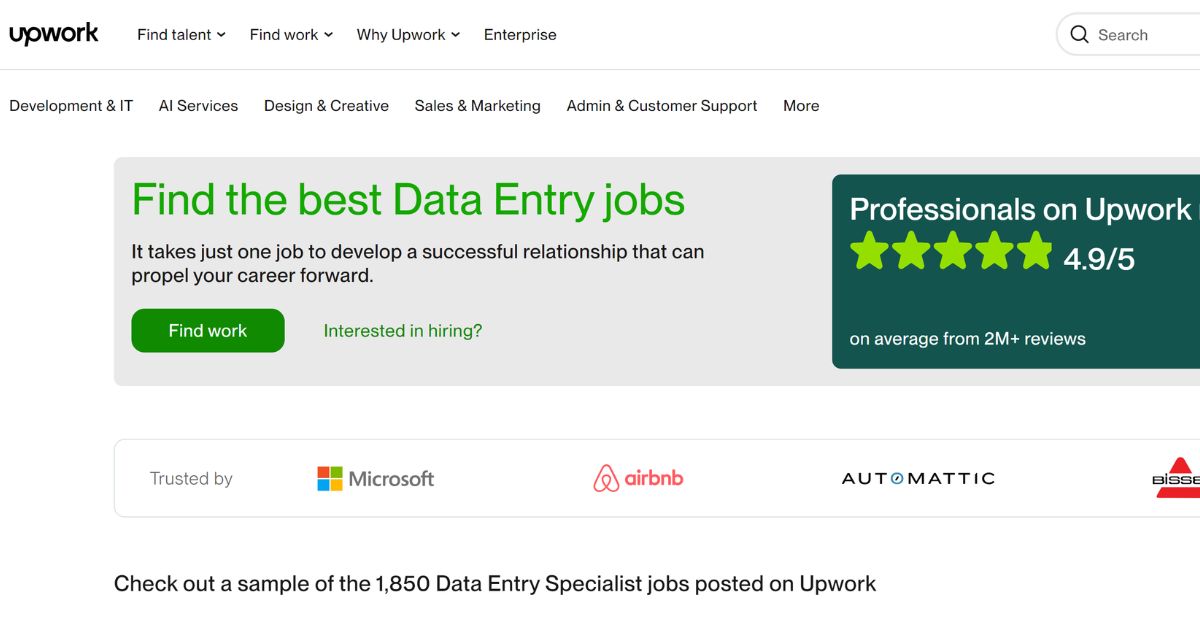The height and width of the screenshot is (630, 1200).
Task: Select the Development & IT category
Action: (70, 105)
